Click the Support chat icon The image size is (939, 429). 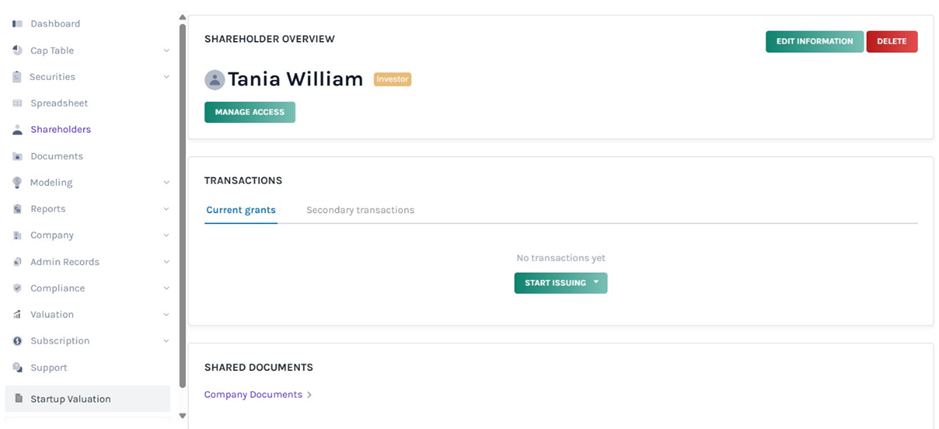coord(17,368)
